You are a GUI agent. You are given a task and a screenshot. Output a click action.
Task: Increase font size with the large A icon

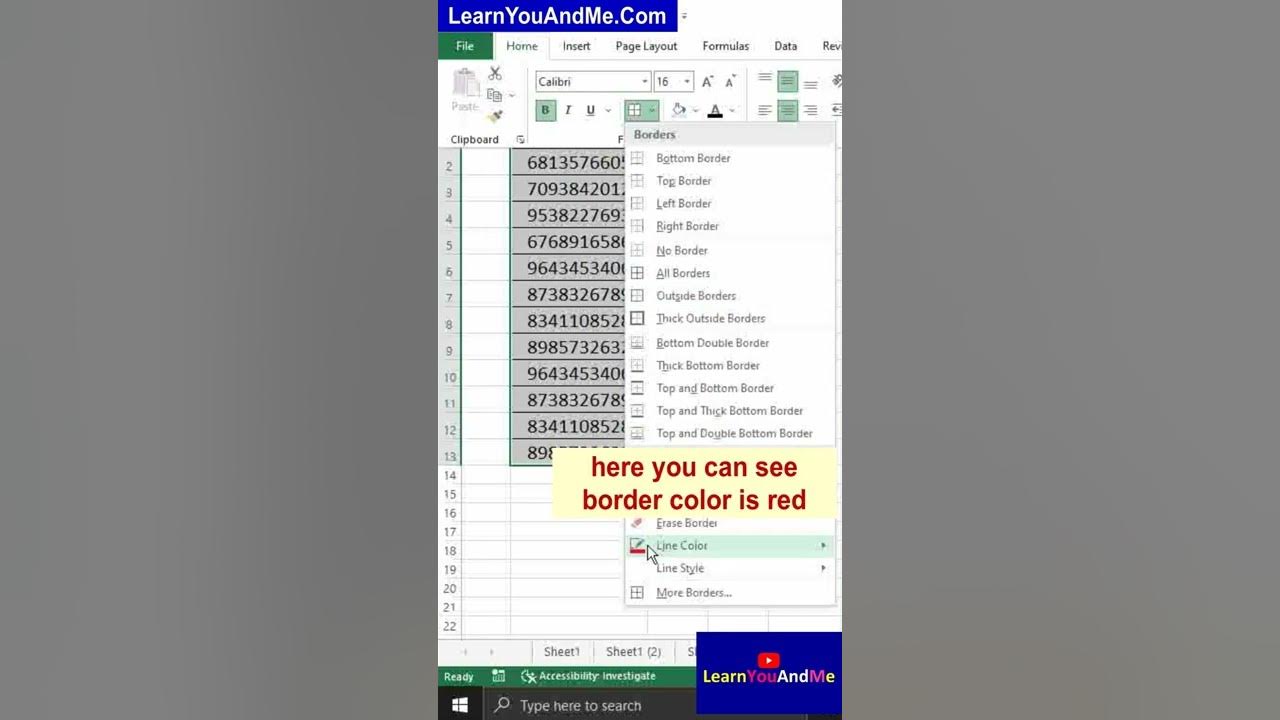tap(708, 82)
